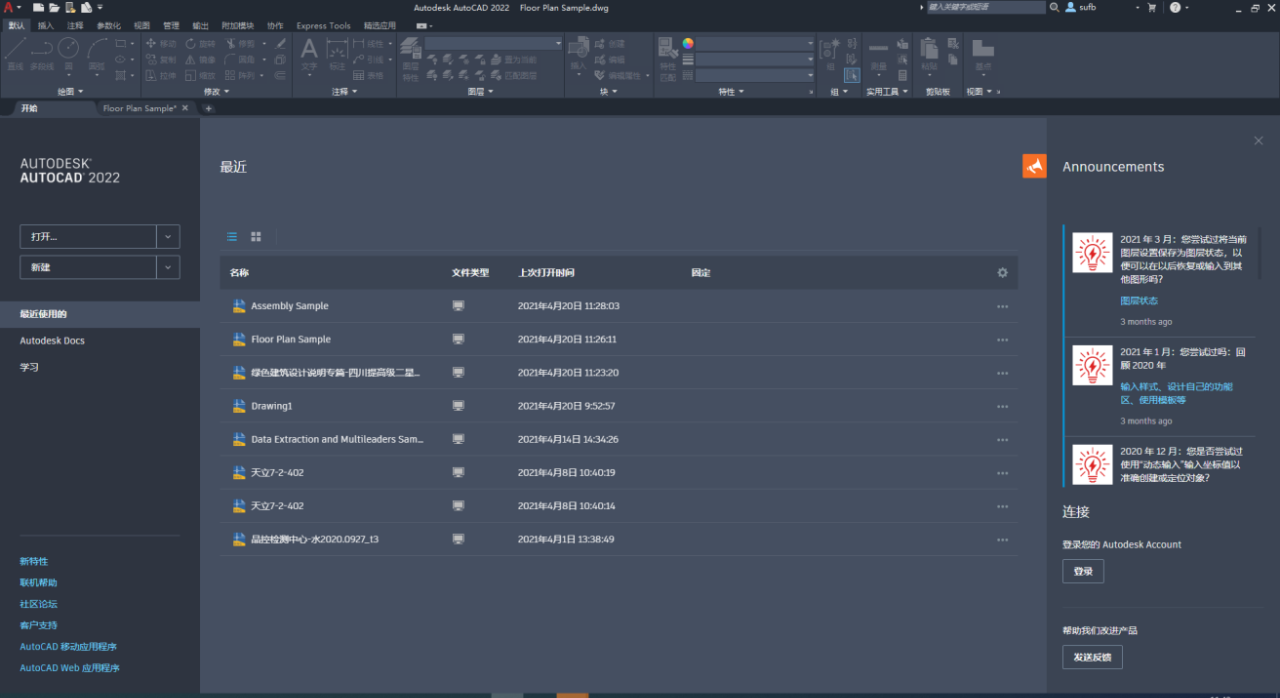Expand the 修改 panel
This screenshot has height=698, width=1280.
tap(216, 91)
